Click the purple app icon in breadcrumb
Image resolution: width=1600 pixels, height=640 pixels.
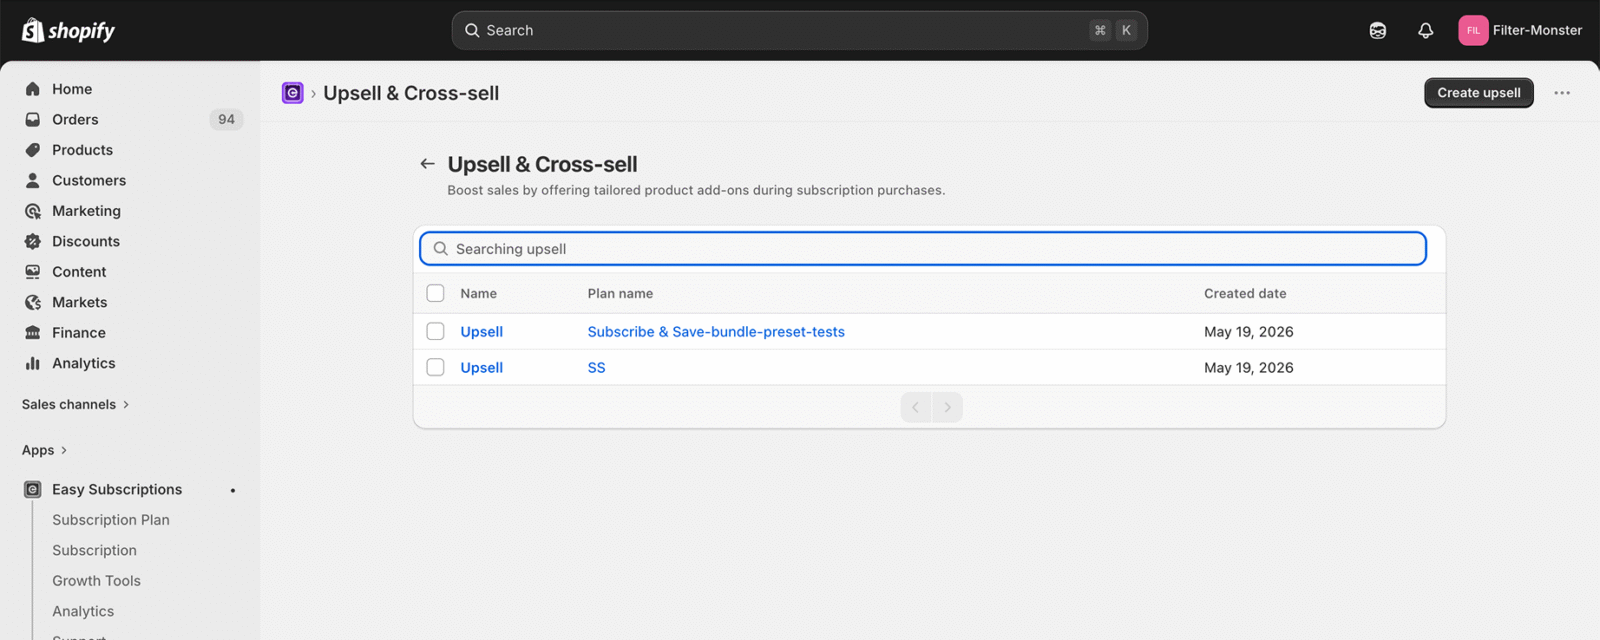(293, 93)
